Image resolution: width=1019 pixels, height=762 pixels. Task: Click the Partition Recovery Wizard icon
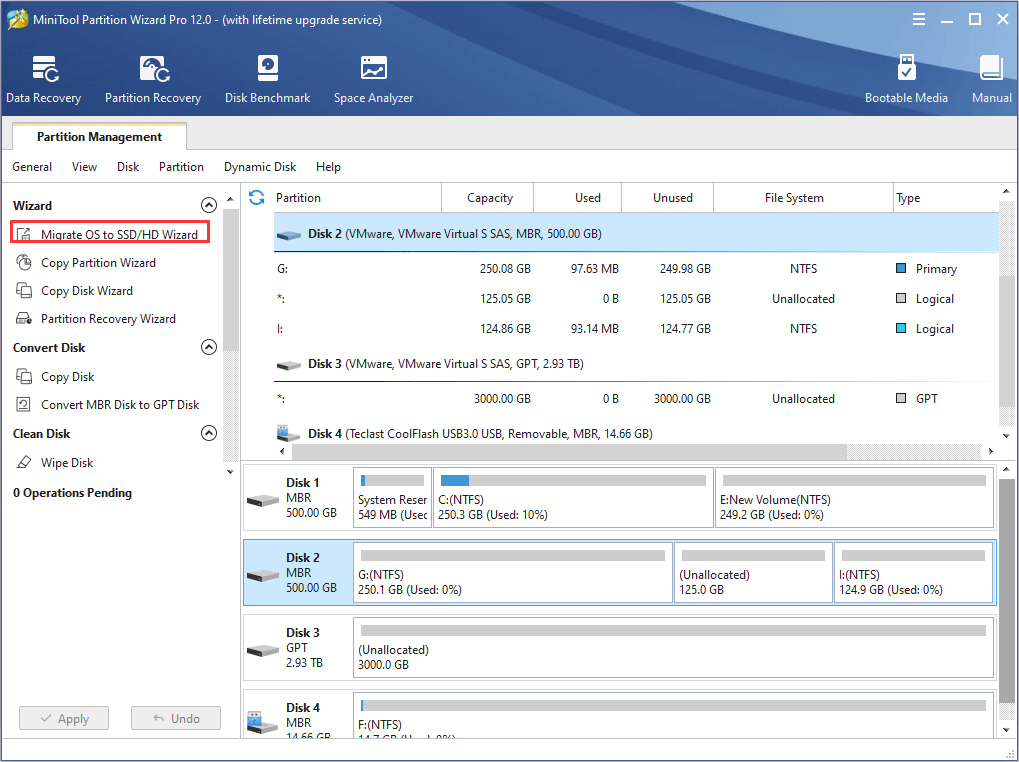tap(24, 318)
